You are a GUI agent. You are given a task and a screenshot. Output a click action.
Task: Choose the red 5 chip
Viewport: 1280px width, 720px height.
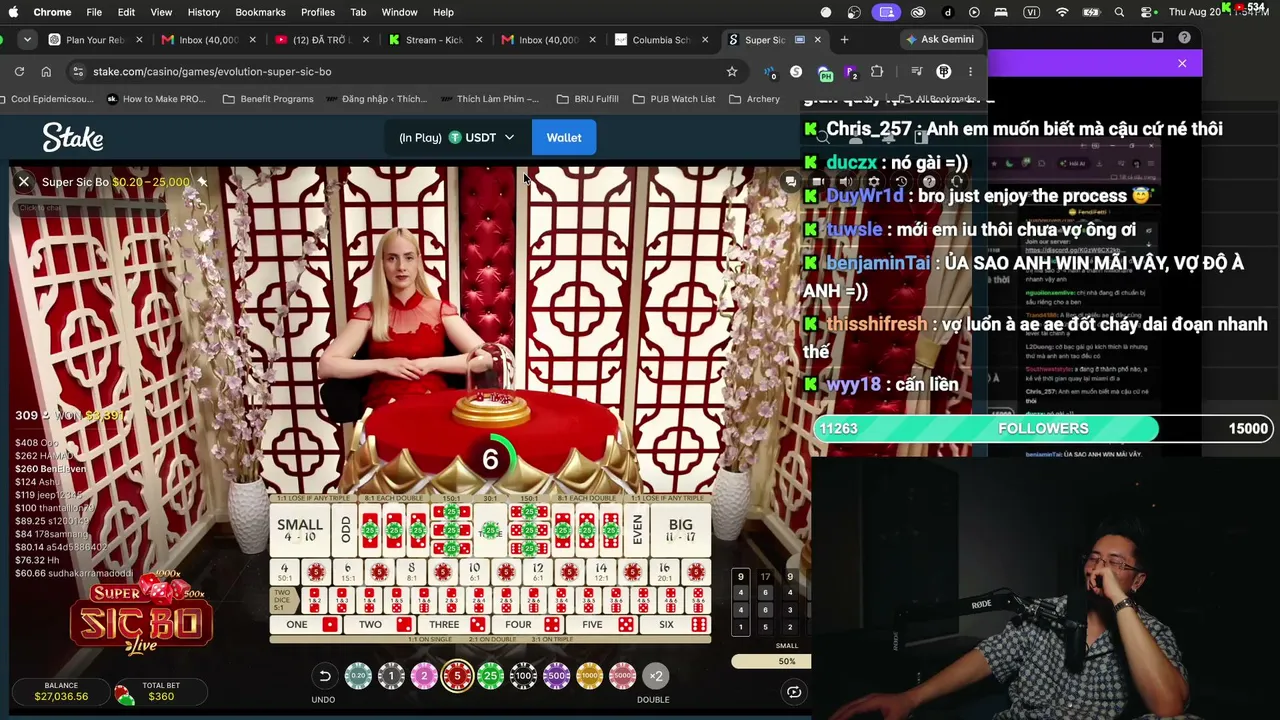click(457, 676)
